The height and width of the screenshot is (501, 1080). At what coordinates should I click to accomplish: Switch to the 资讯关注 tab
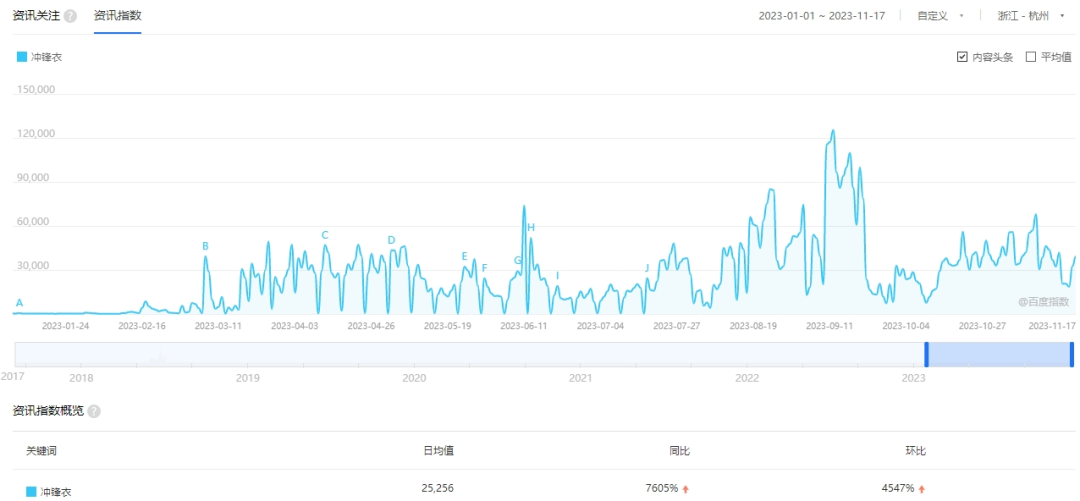pos(35,16)
